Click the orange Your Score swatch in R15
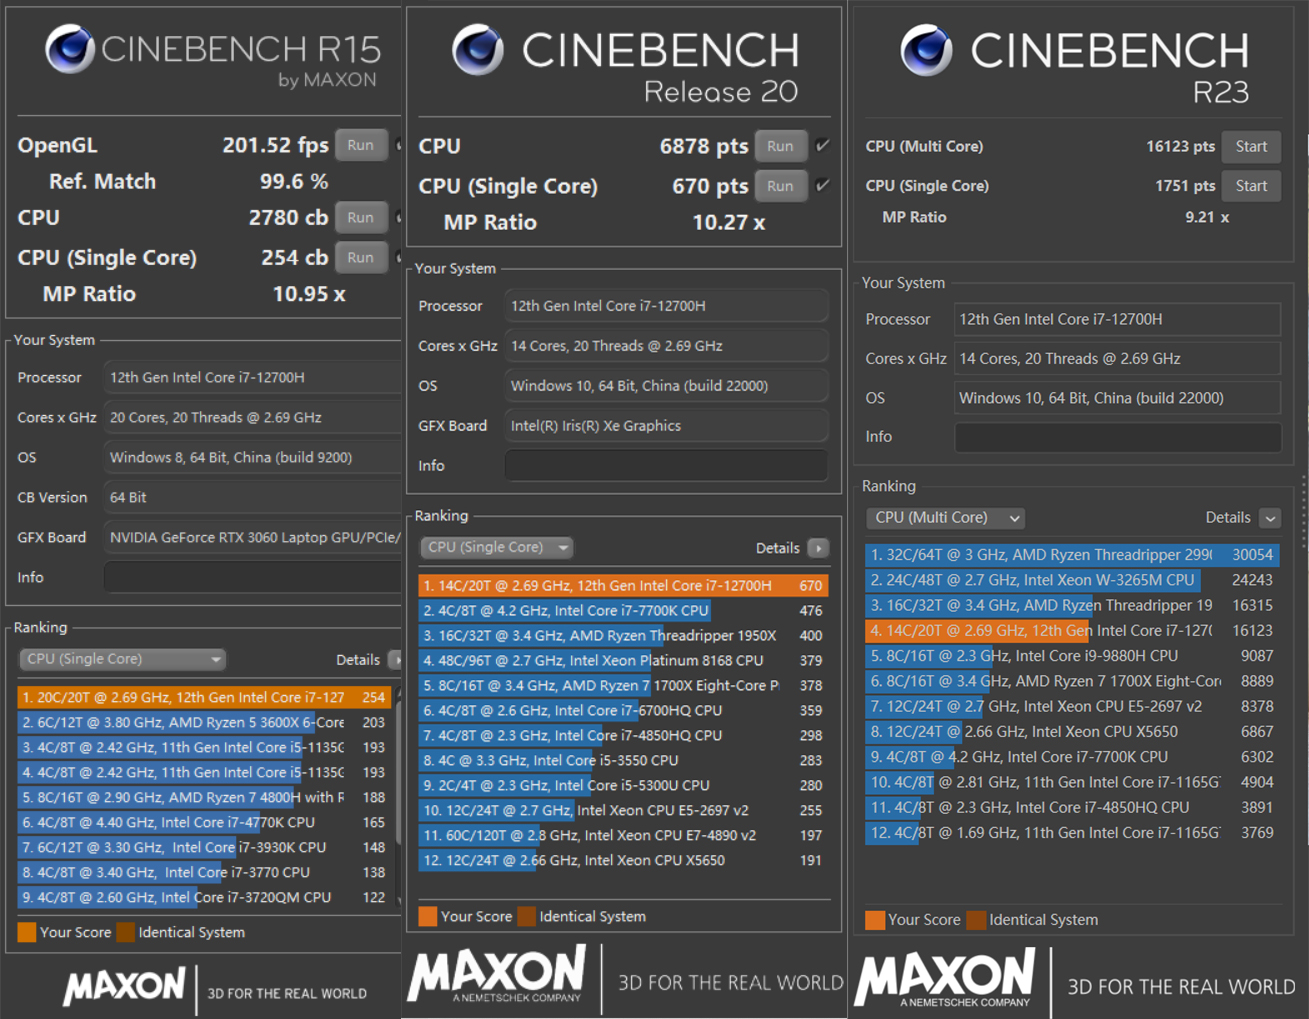The height and width of the screenshot is (1019, 1309). (x=27, y=932)
